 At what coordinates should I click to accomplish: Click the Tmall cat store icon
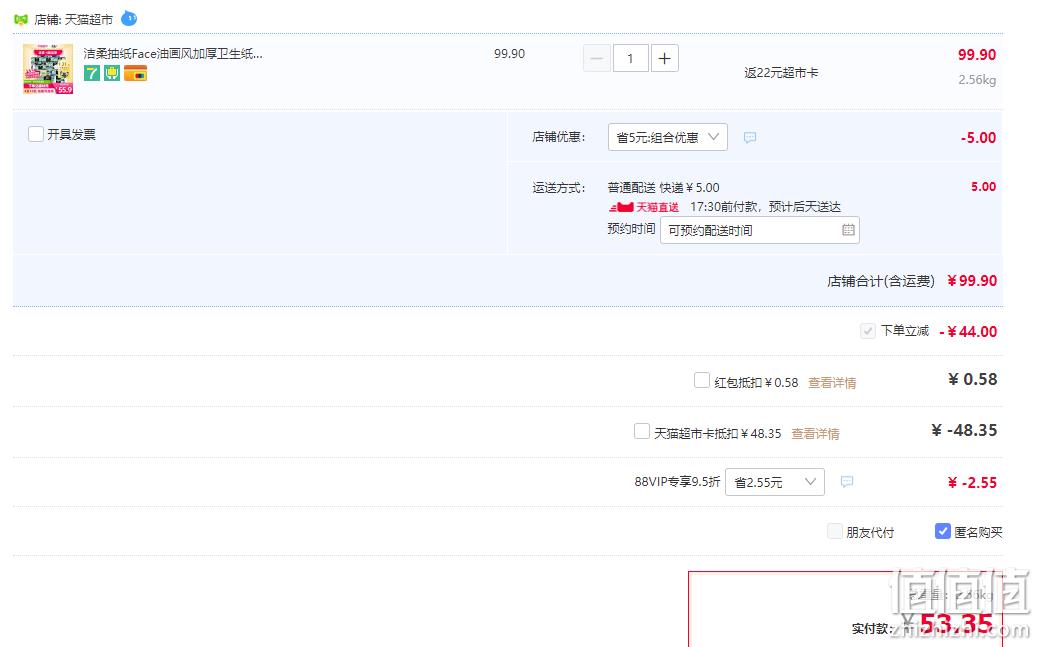click(21, 19)
